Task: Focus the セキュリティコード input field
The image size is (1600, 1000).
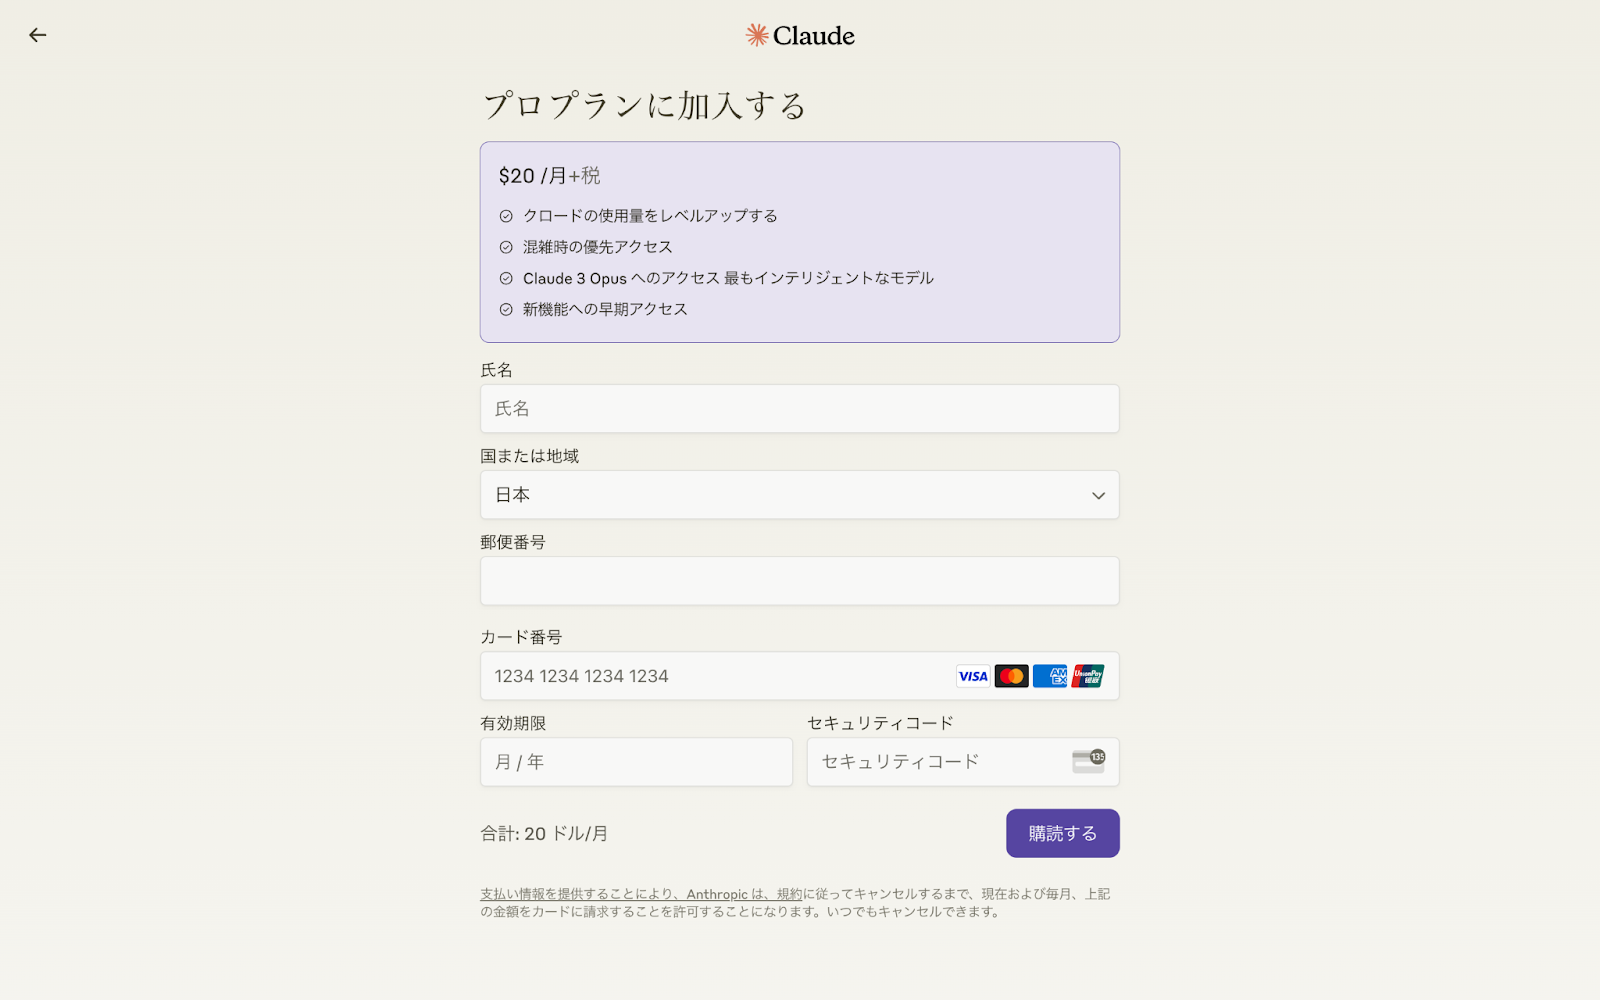Action: tap(963, 762)
